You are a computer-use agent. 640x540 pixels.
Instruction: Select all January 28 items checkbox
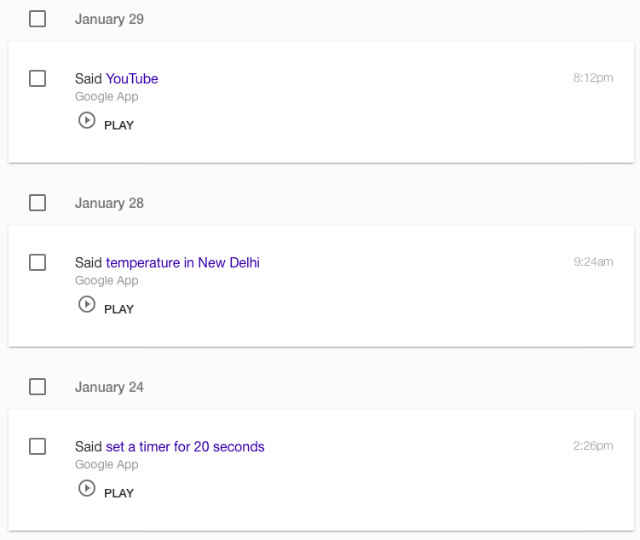coord(38,203)
